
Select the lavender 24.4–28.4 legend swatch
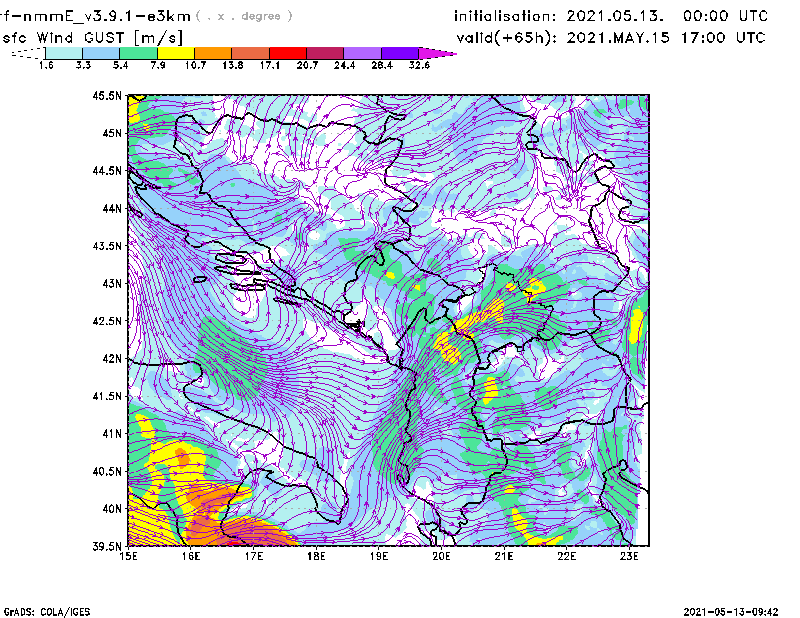tap(362, 53)
